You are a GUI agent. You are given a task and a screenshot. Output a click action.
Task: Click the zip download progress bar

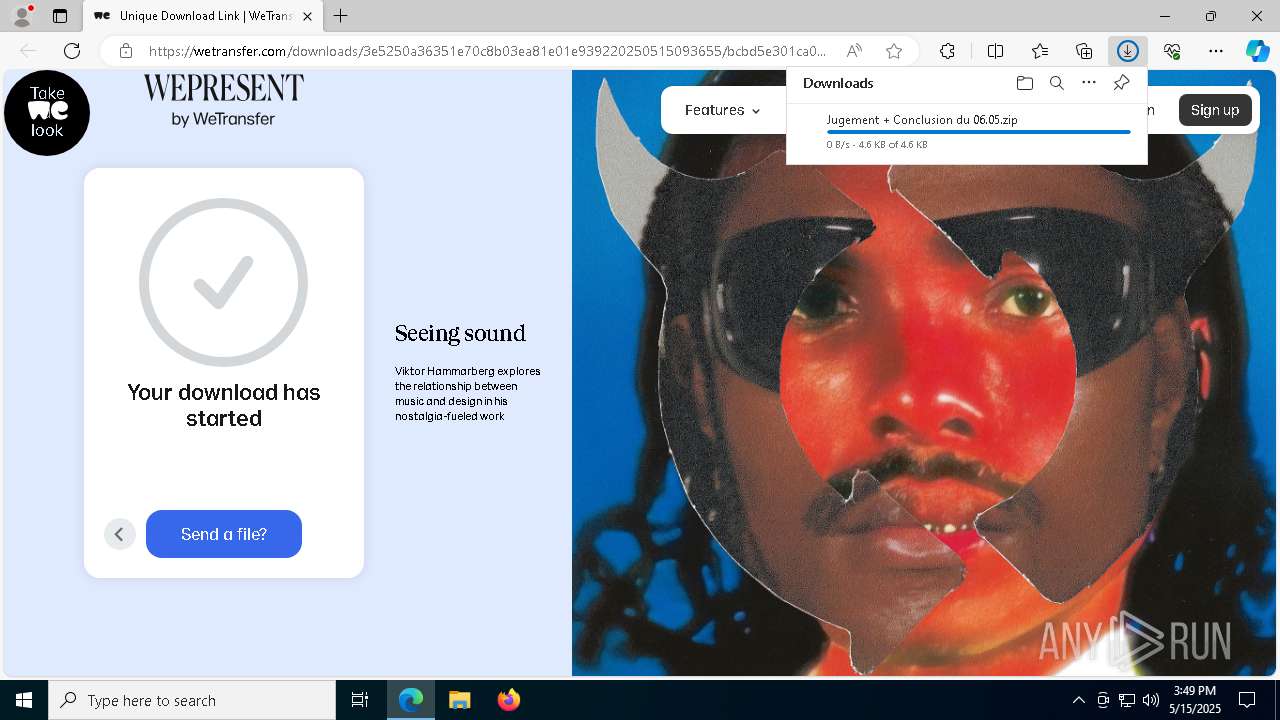tap(978, 132)
